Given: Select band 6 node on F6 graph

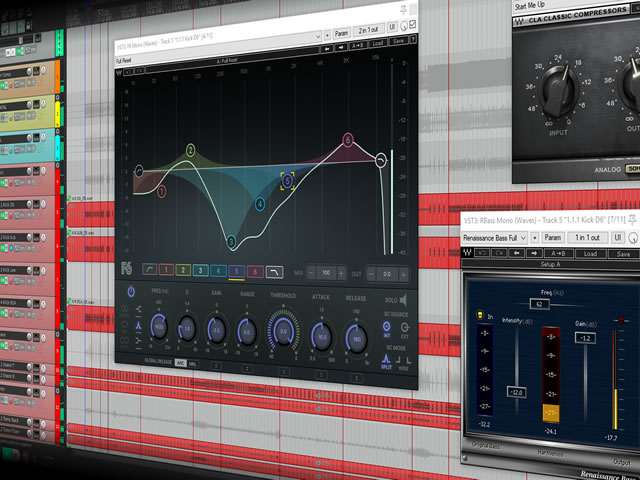Looking at the screenshot, I should (x=348, y=140).
